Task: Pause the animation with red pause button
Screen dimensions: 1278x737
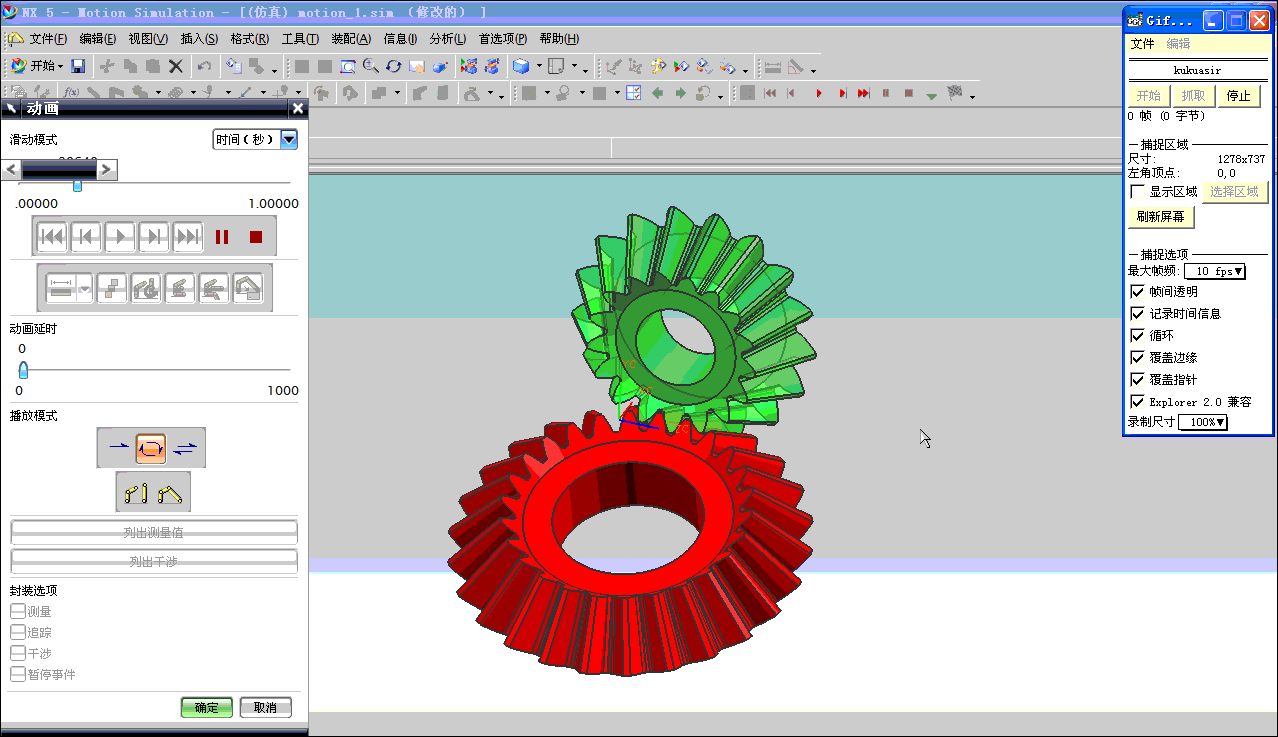Action: [222, 237]
